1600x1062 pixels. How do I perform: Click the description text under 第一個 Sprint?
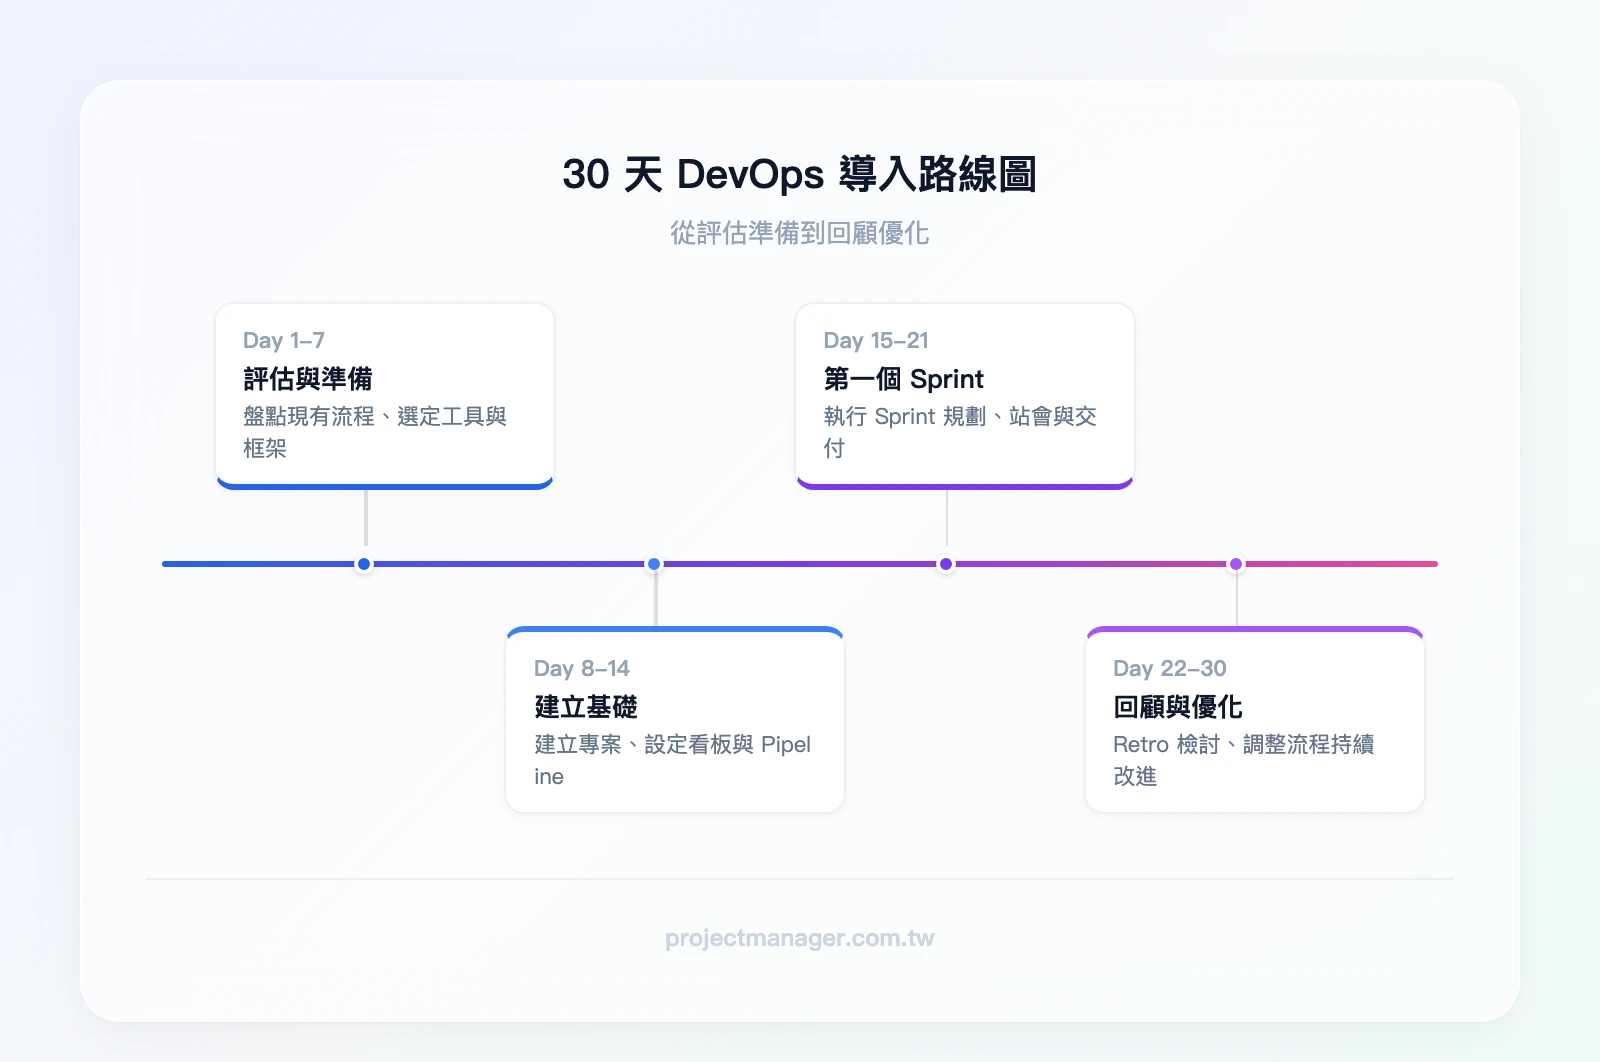[x=958, y=432]
